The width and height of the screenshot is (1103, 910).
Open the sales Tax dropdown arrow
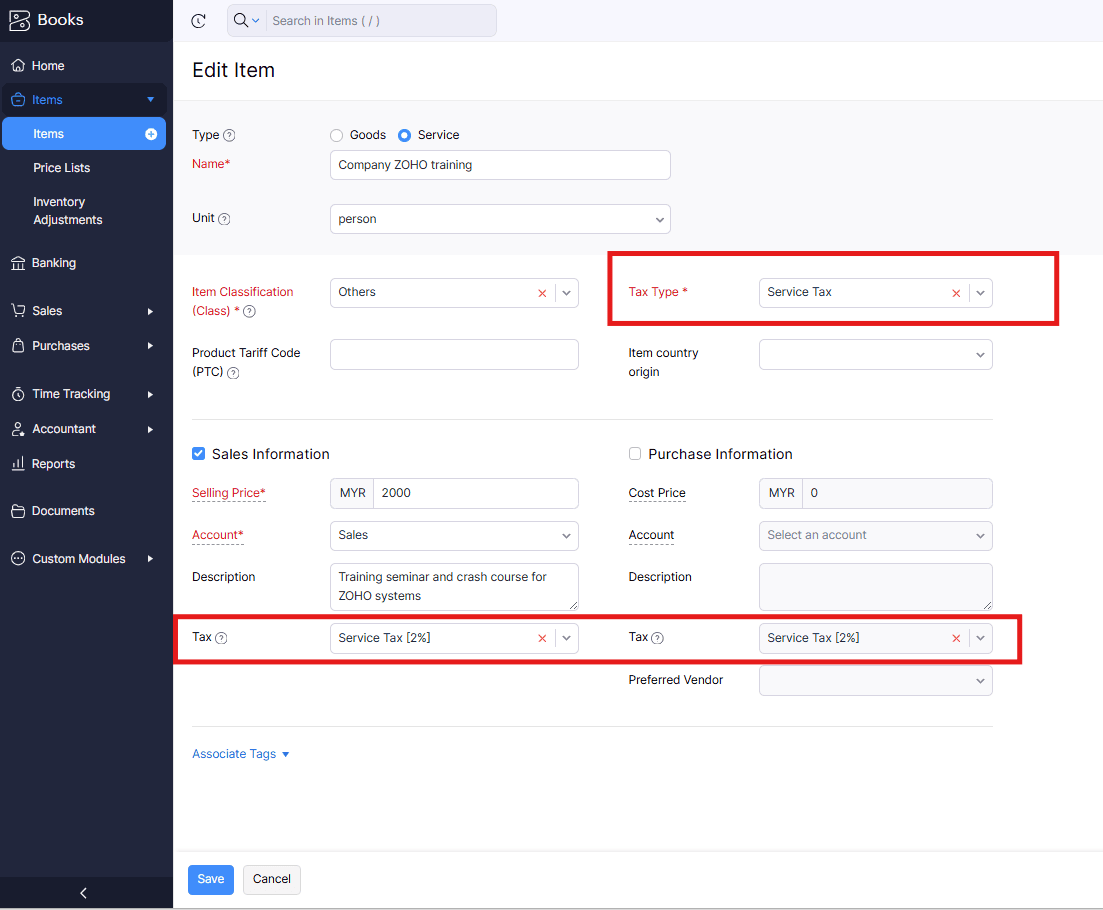click(x=566, y=639)
